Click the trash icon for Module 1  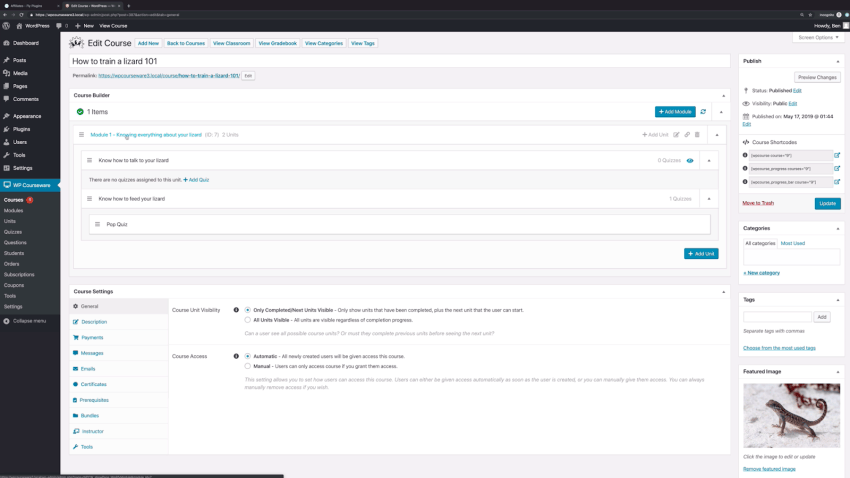pyautogui.click(x=697, y=135)
